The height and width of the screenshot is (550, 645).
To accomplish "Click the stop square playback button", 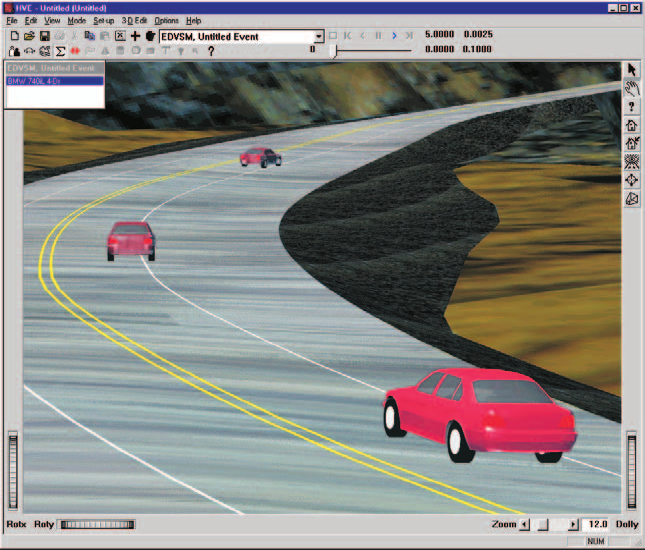I will click(x=333, y=36).
